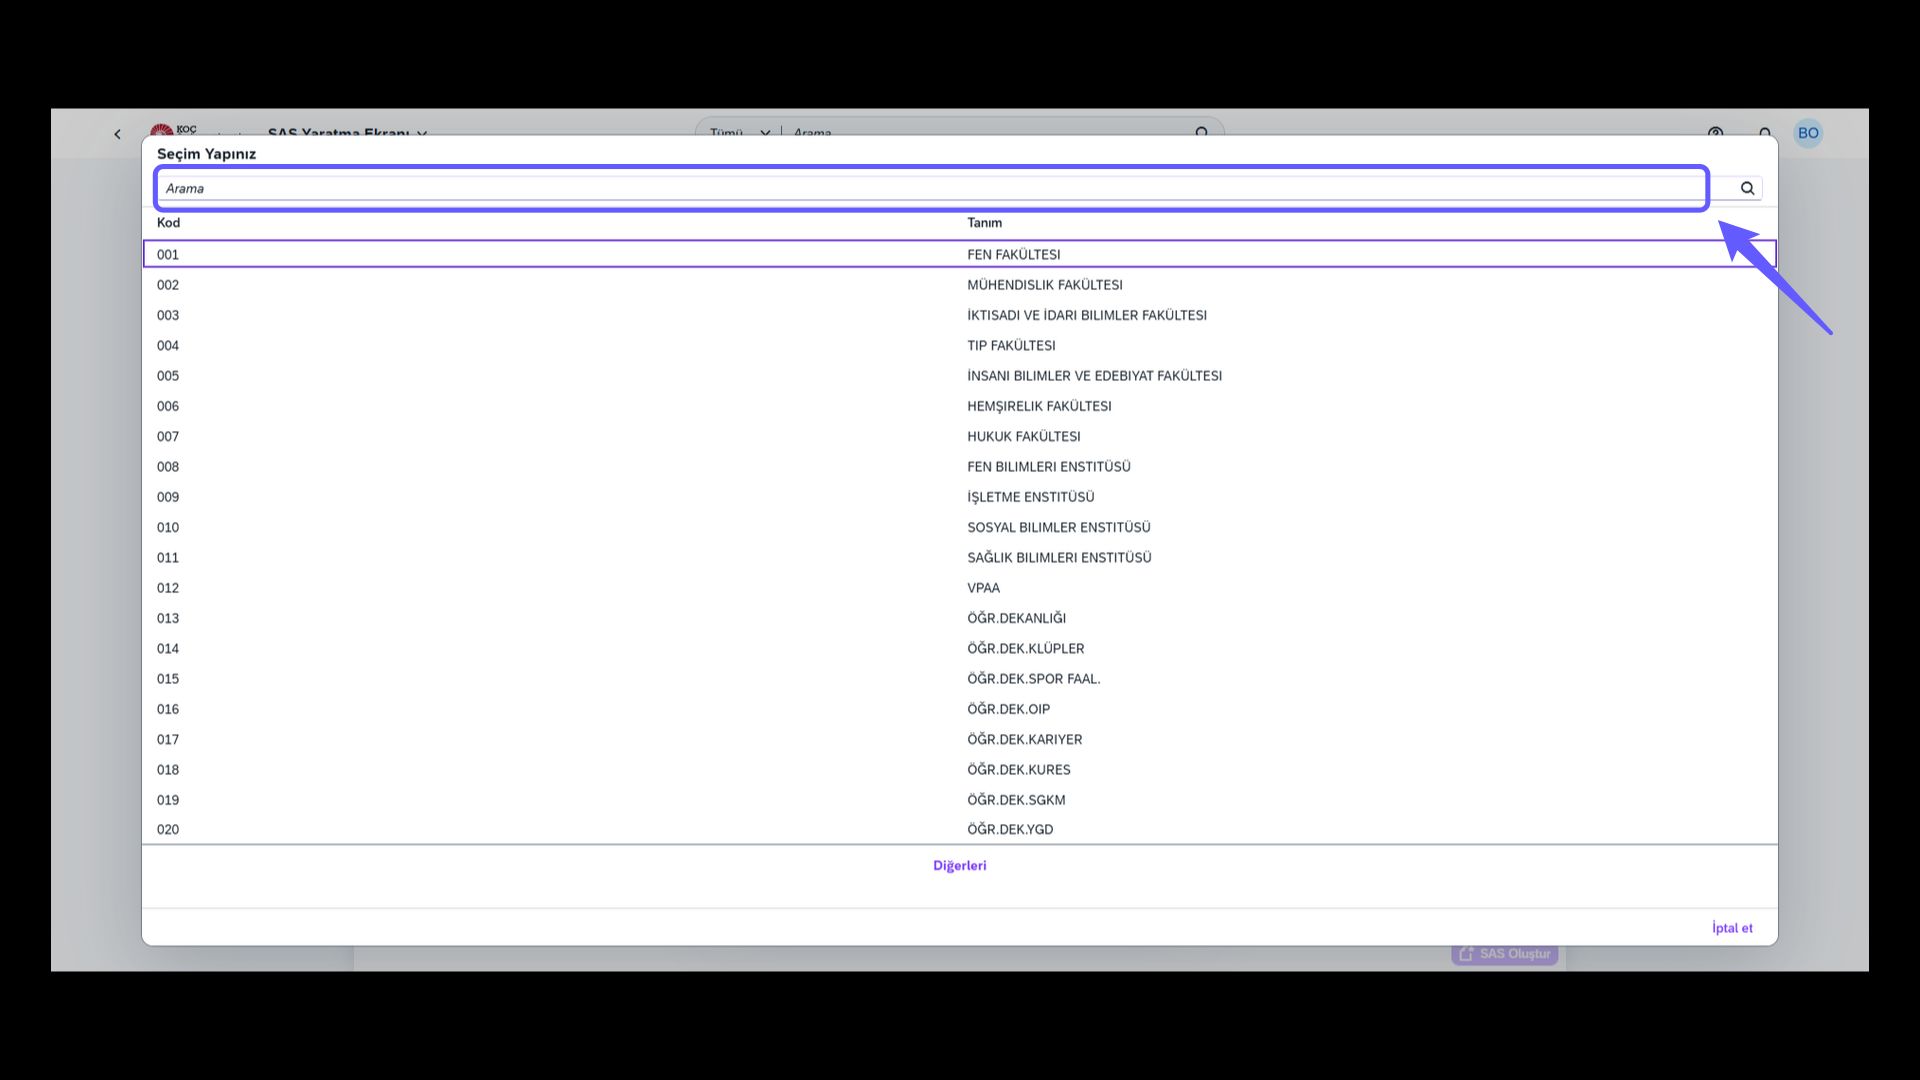Select FEN BILIMLERI ENSTITÜSÜ row
1920x1080 pixels.
[960, 467]
